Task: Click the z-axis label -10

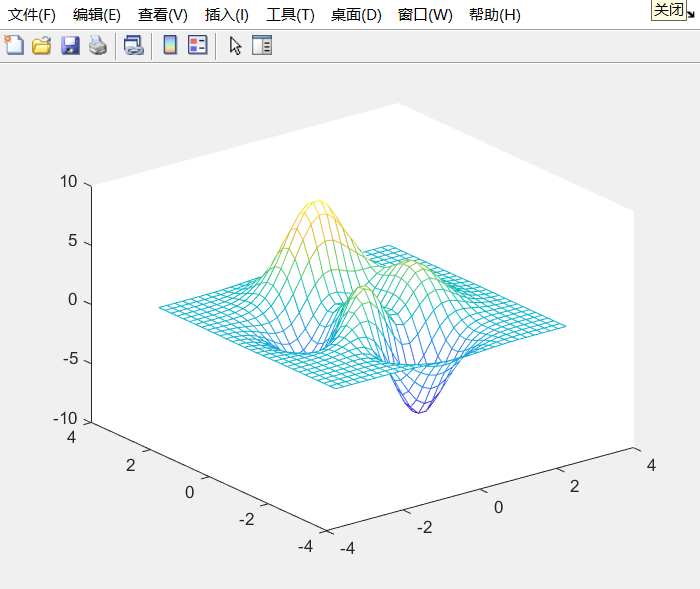Action: (65, 419)
